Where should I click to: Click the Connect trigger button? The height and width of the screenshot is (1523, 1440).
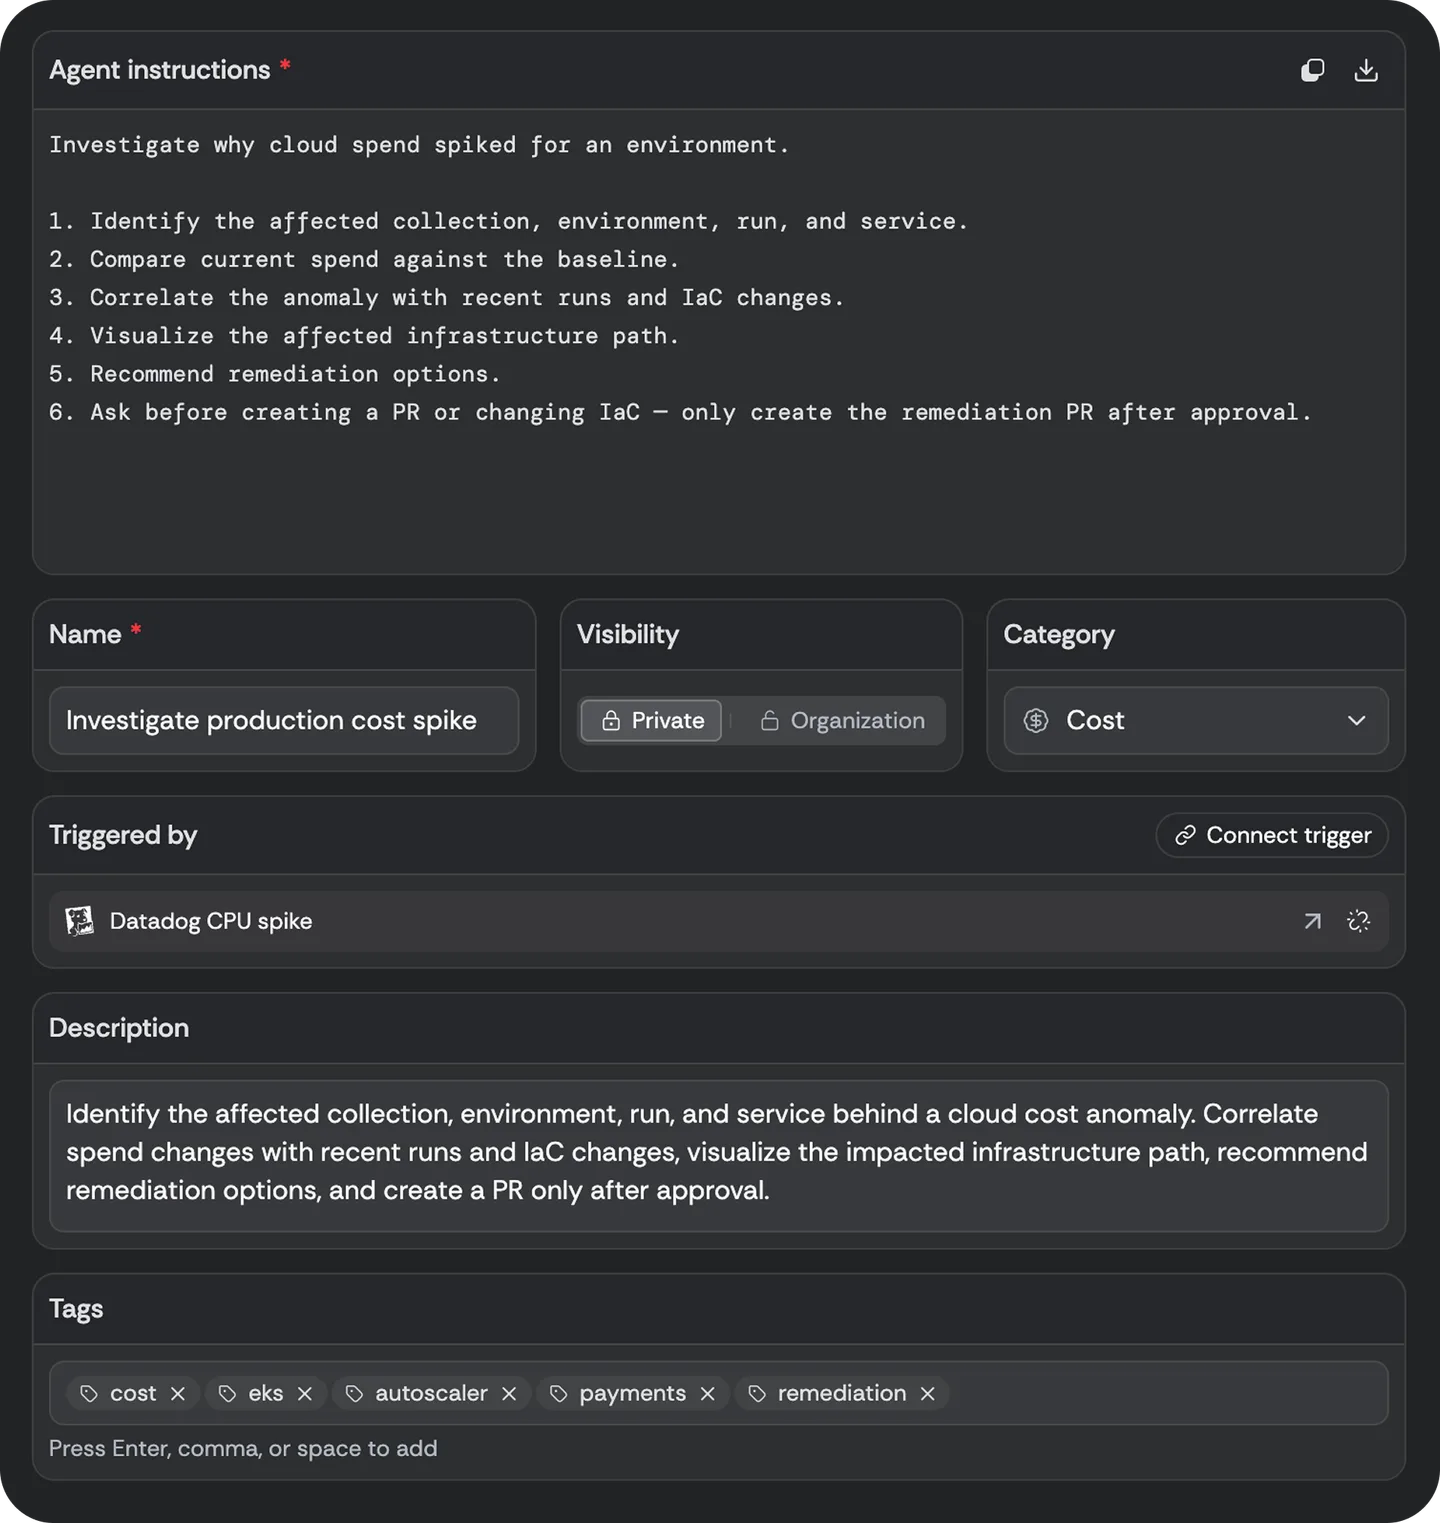pos(1272,835)
